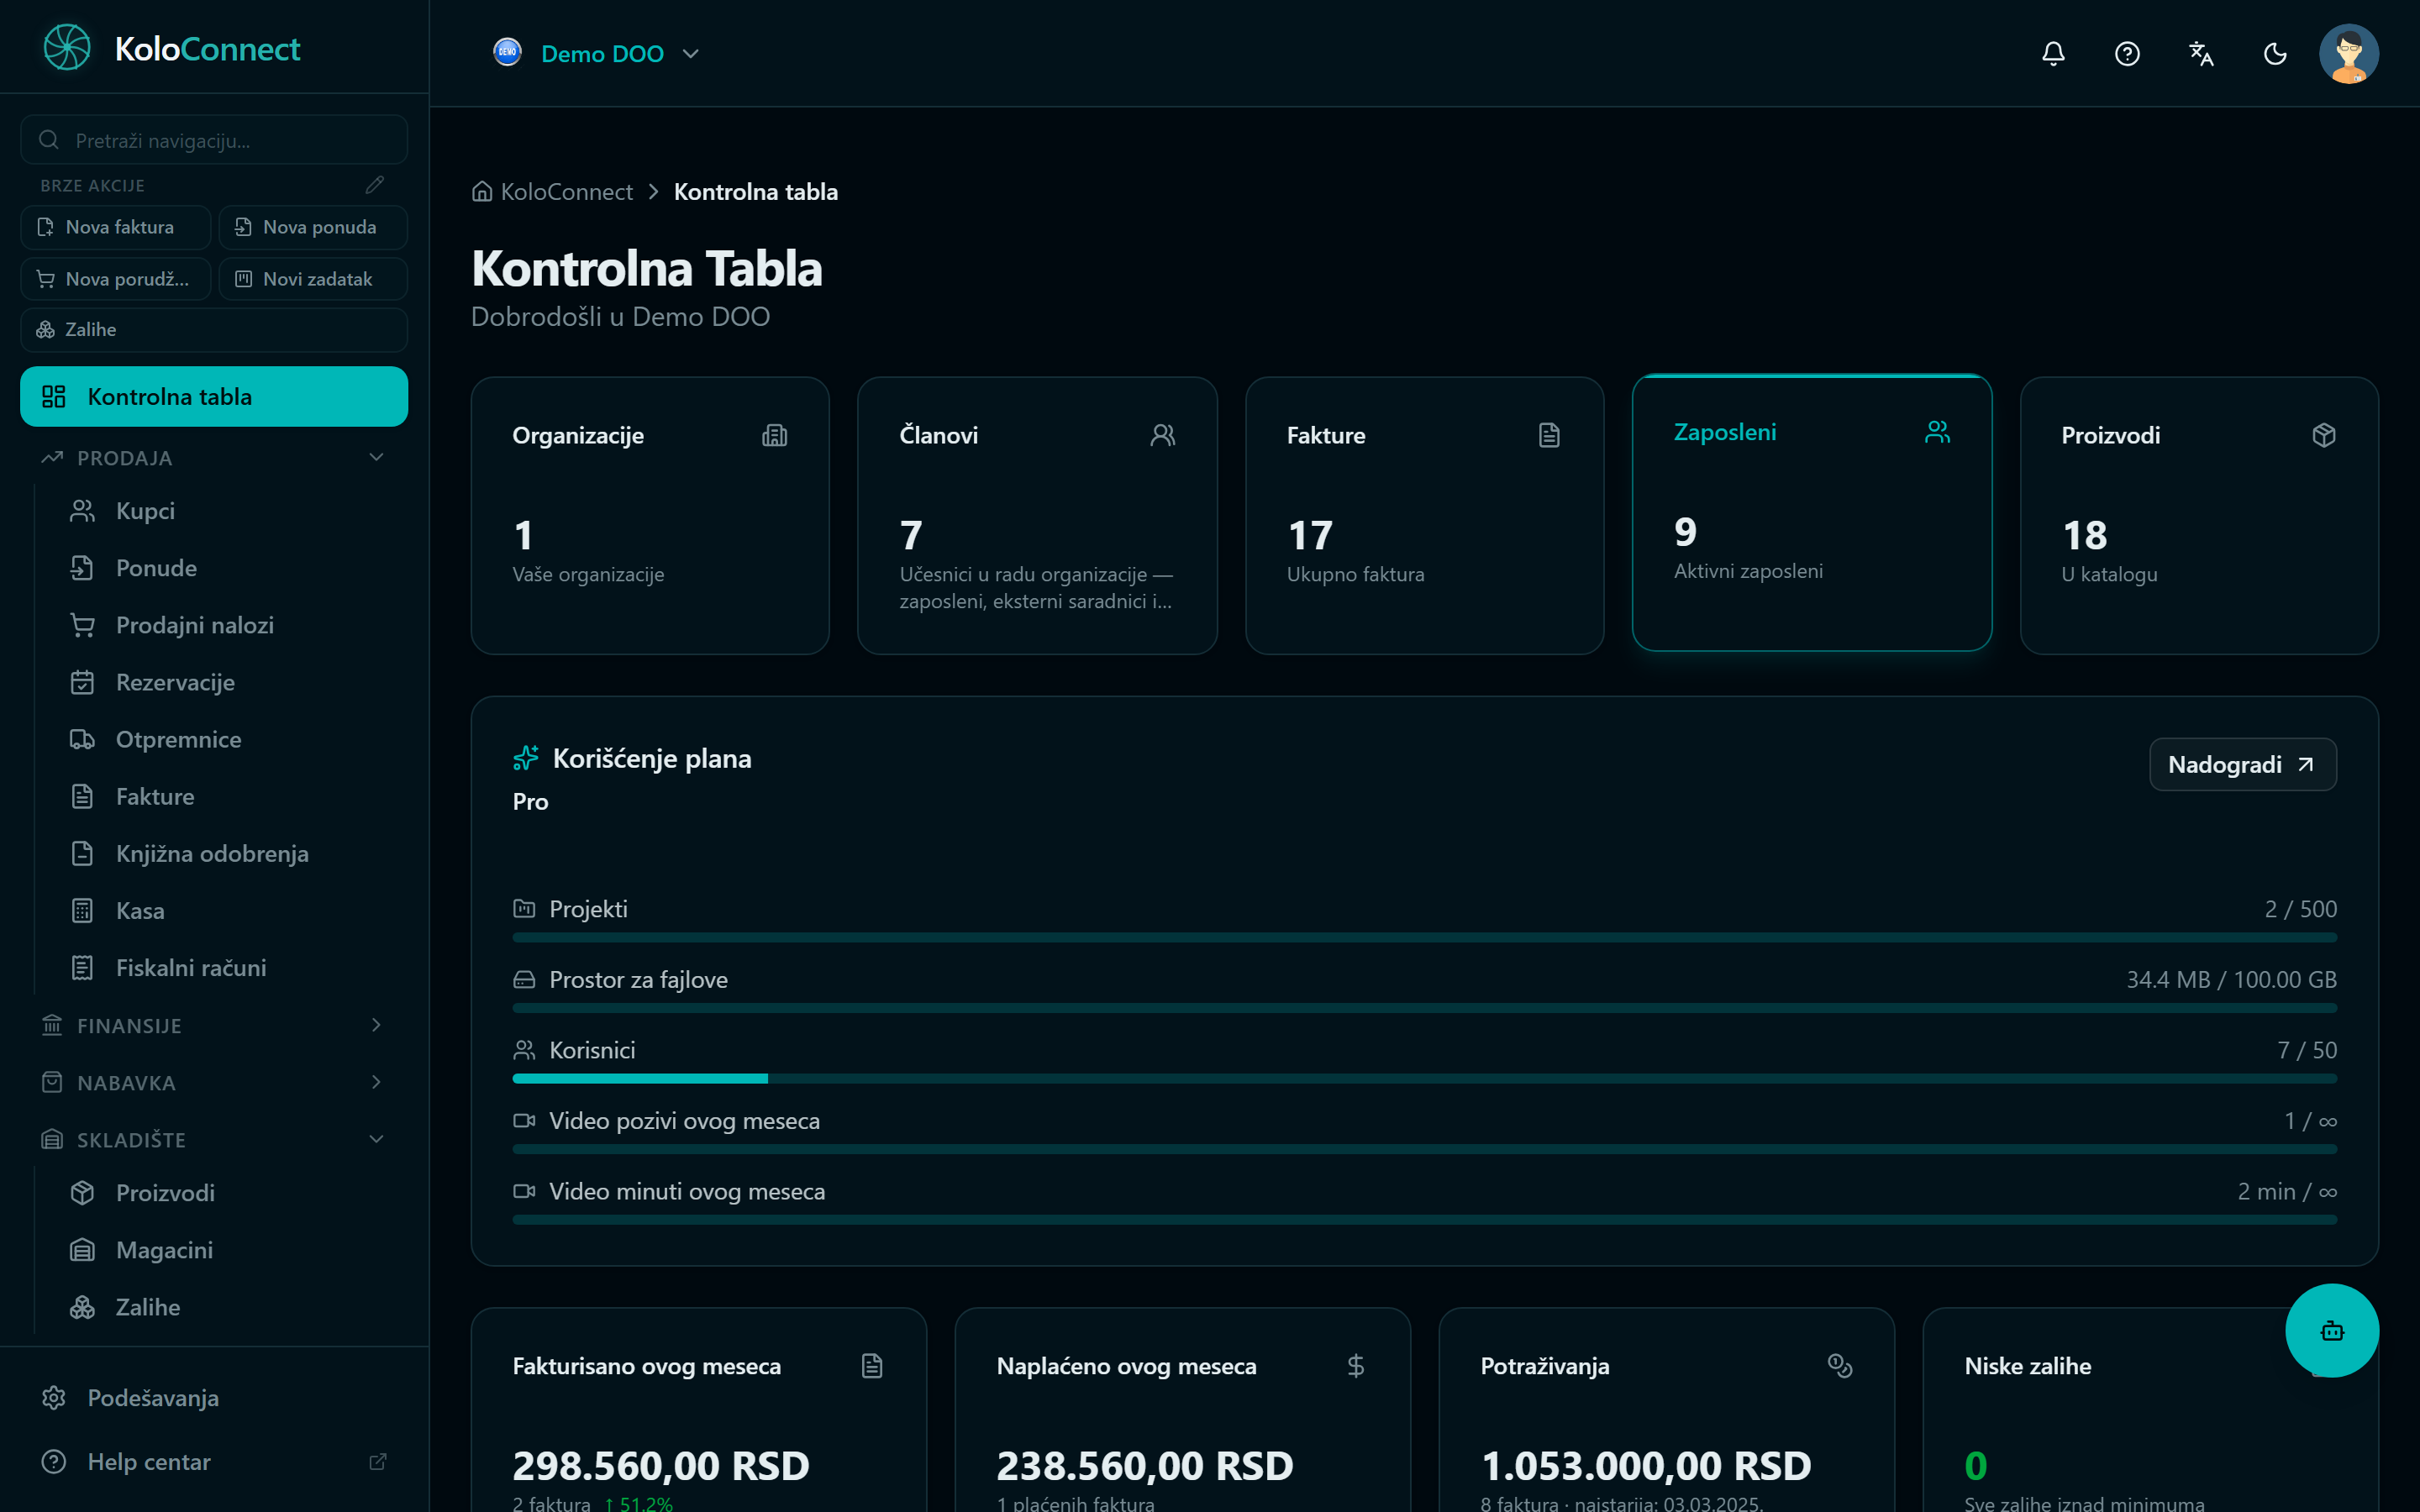Collapse the SKLADIŠTE section
This screenshot has width=2420, height=1512.
pos(214,1139)
